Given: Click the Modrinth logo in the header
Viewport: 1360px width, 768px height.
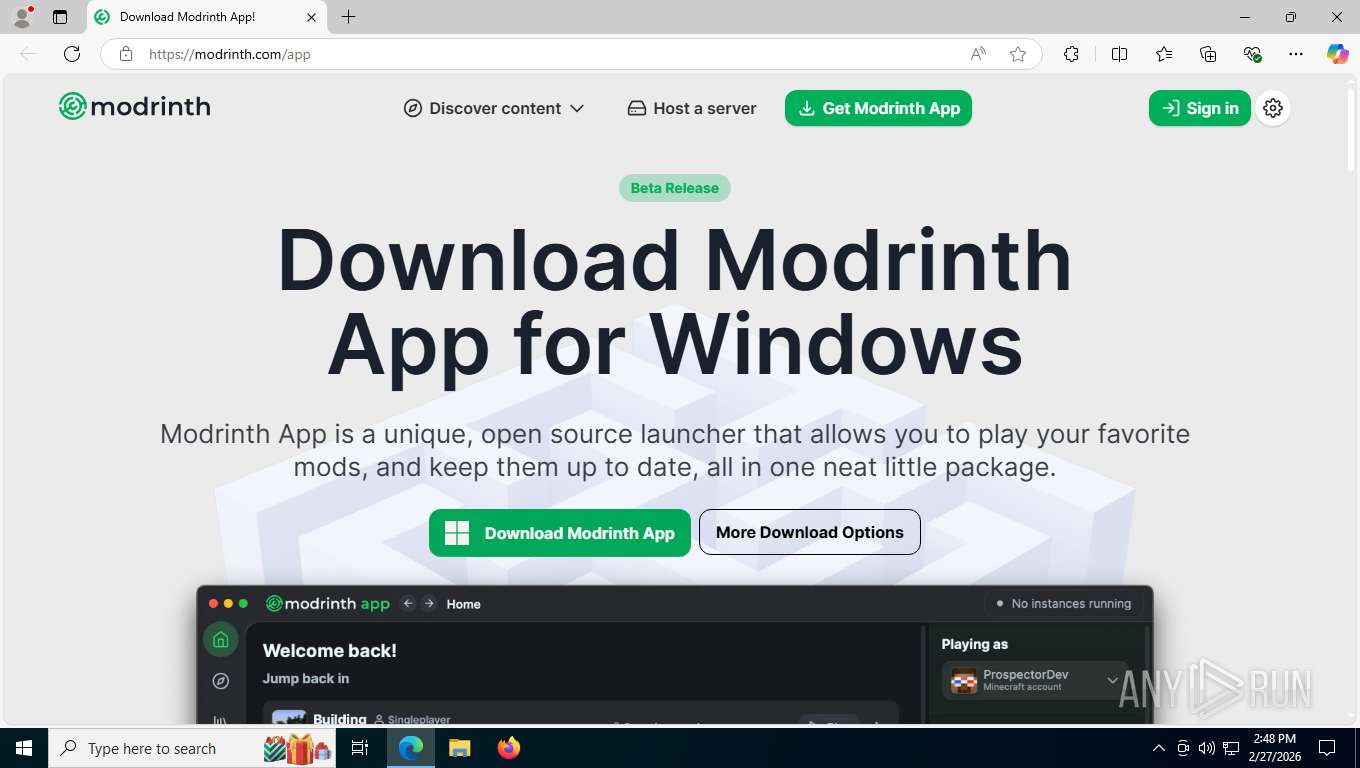Looking at the screenshot, I should (x=134, y=106).
